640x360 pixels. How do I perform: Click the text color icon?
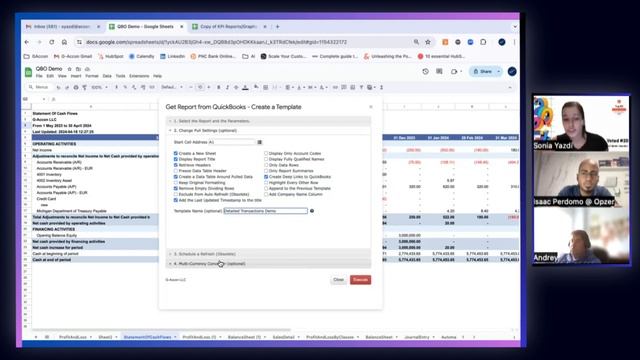point(245,87)
